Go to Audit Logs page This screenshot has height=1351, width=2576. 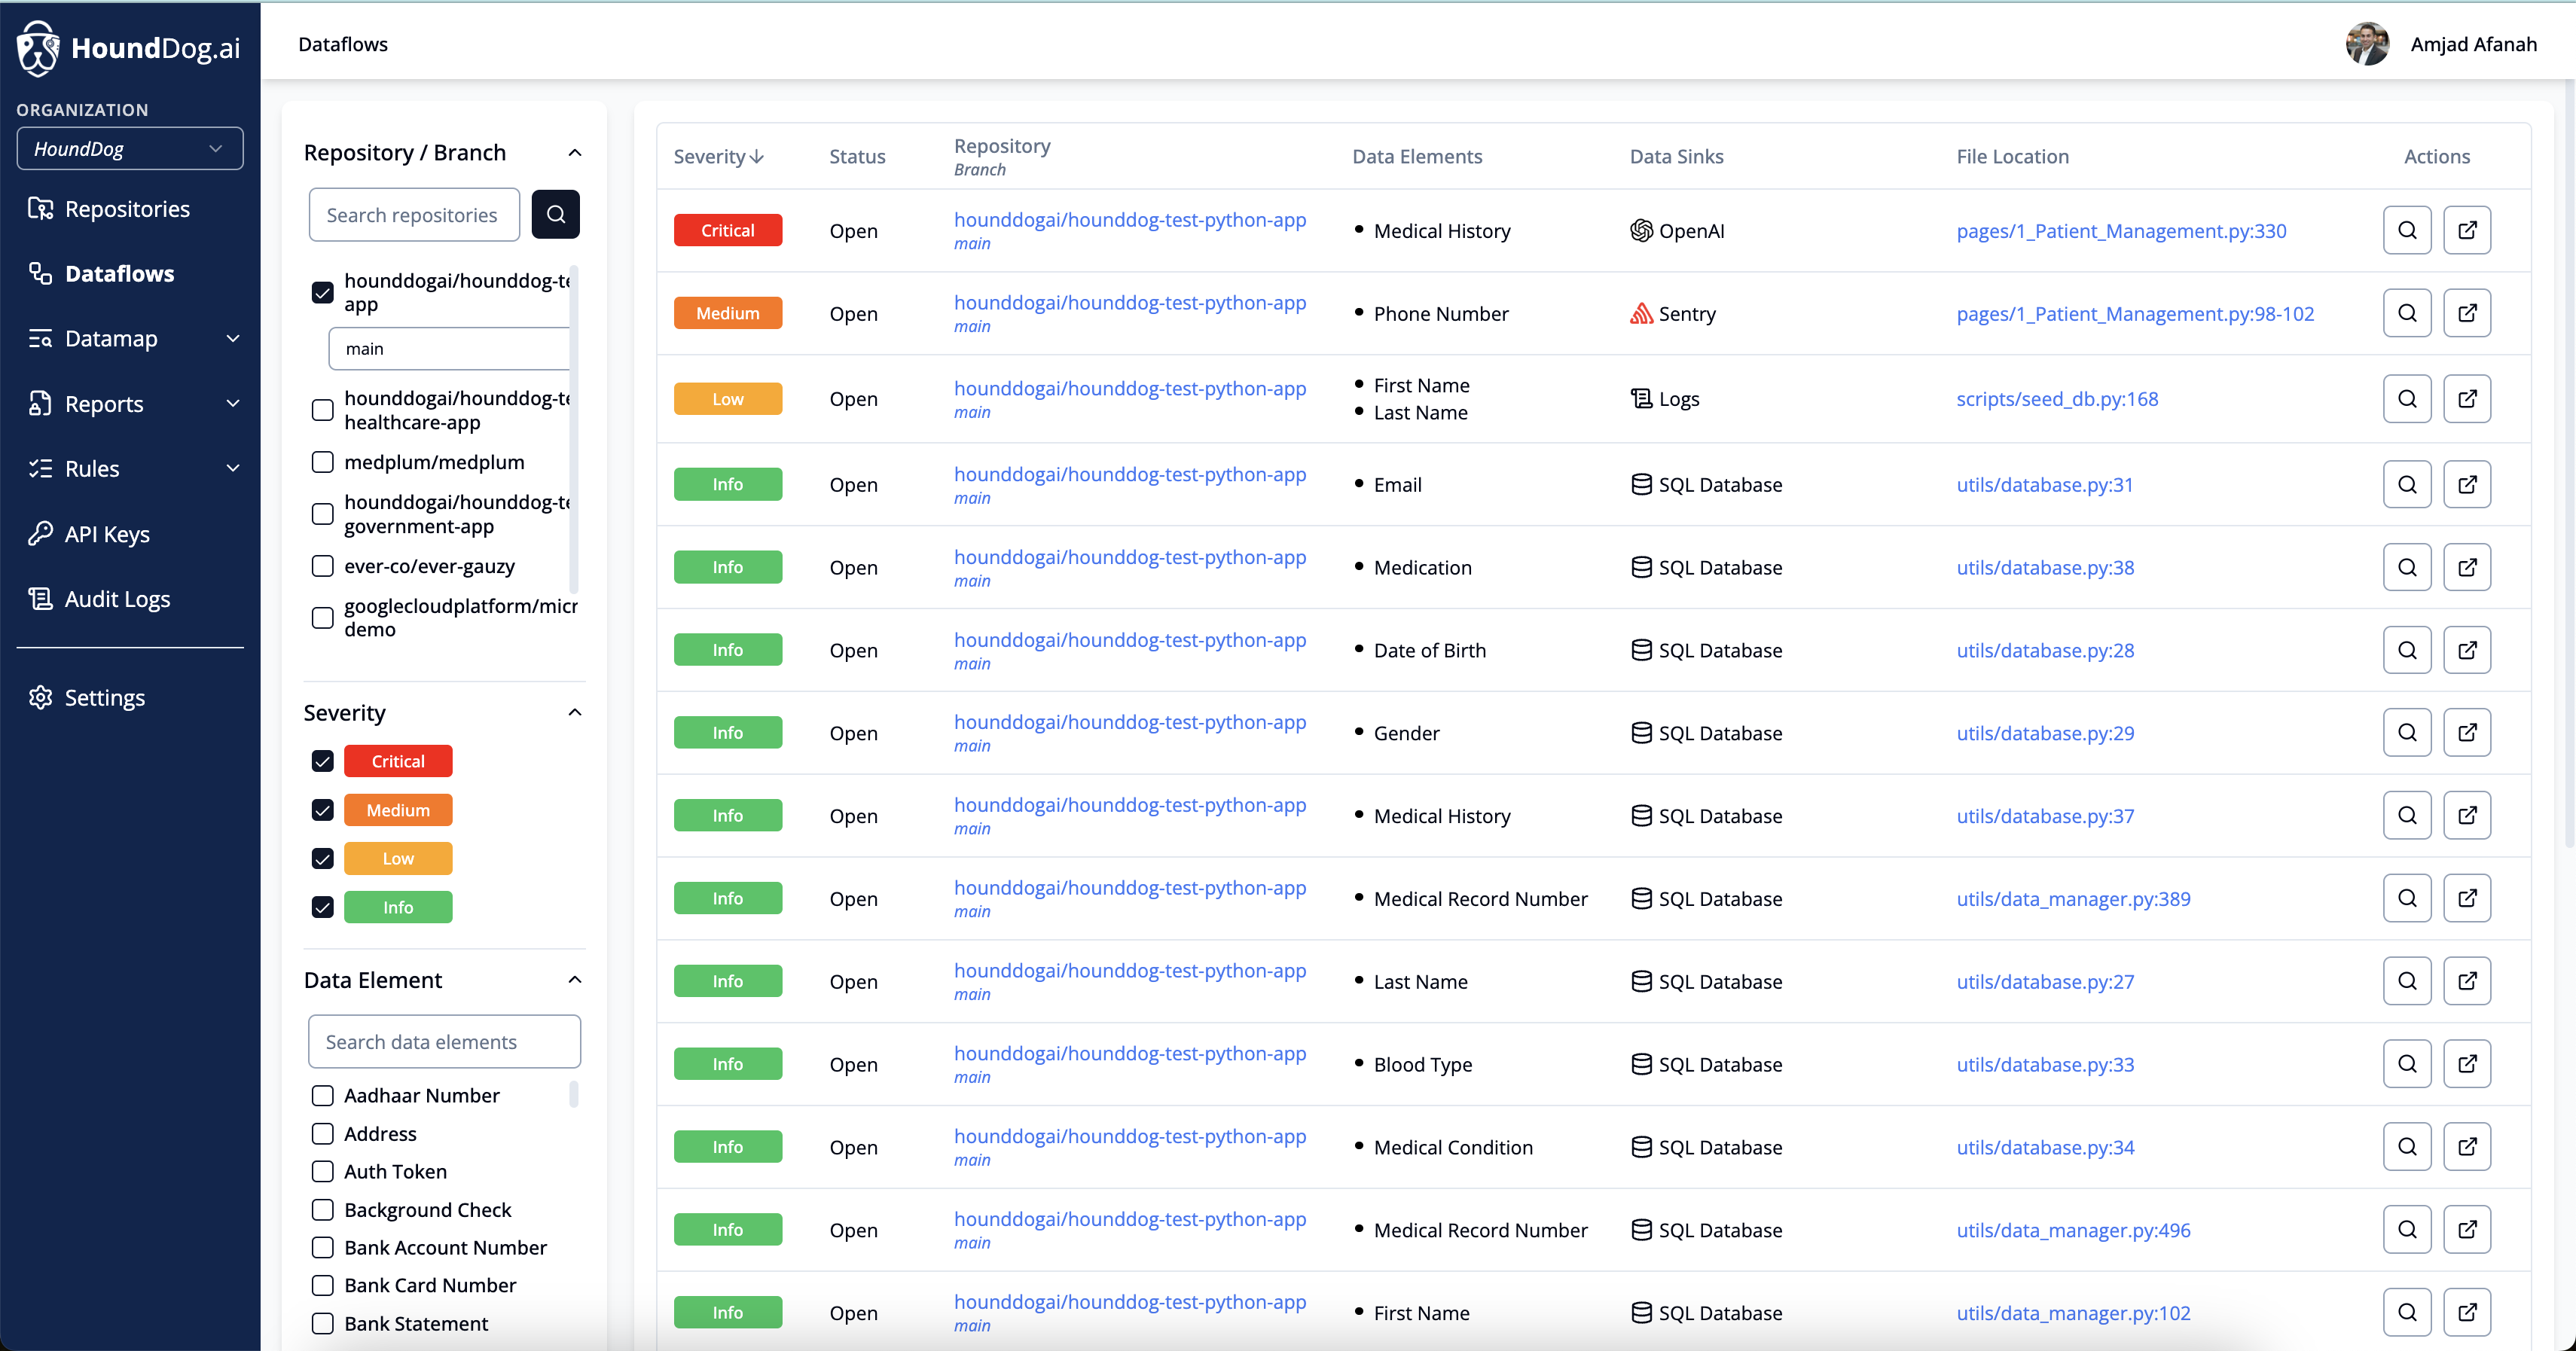coord(117,598)
